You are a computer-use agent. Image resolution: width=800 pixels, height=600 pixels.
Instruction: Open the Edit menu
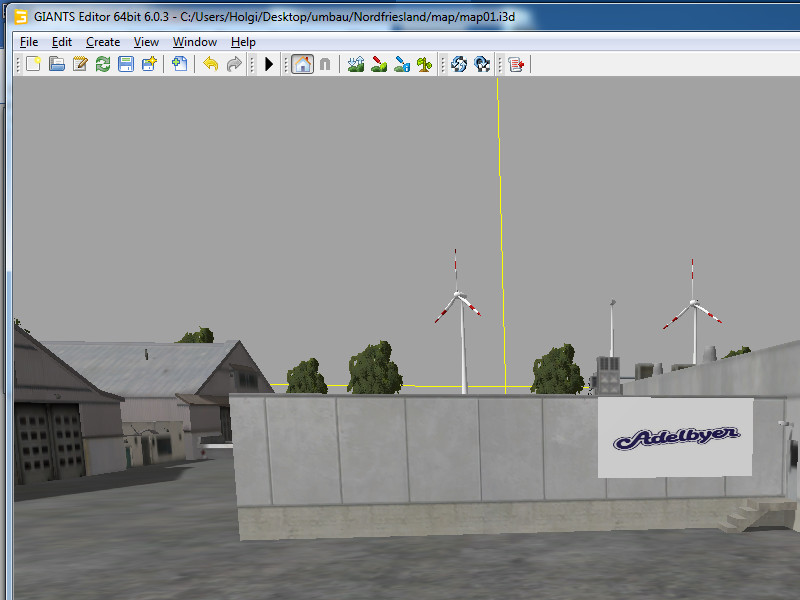pos(62,42)
